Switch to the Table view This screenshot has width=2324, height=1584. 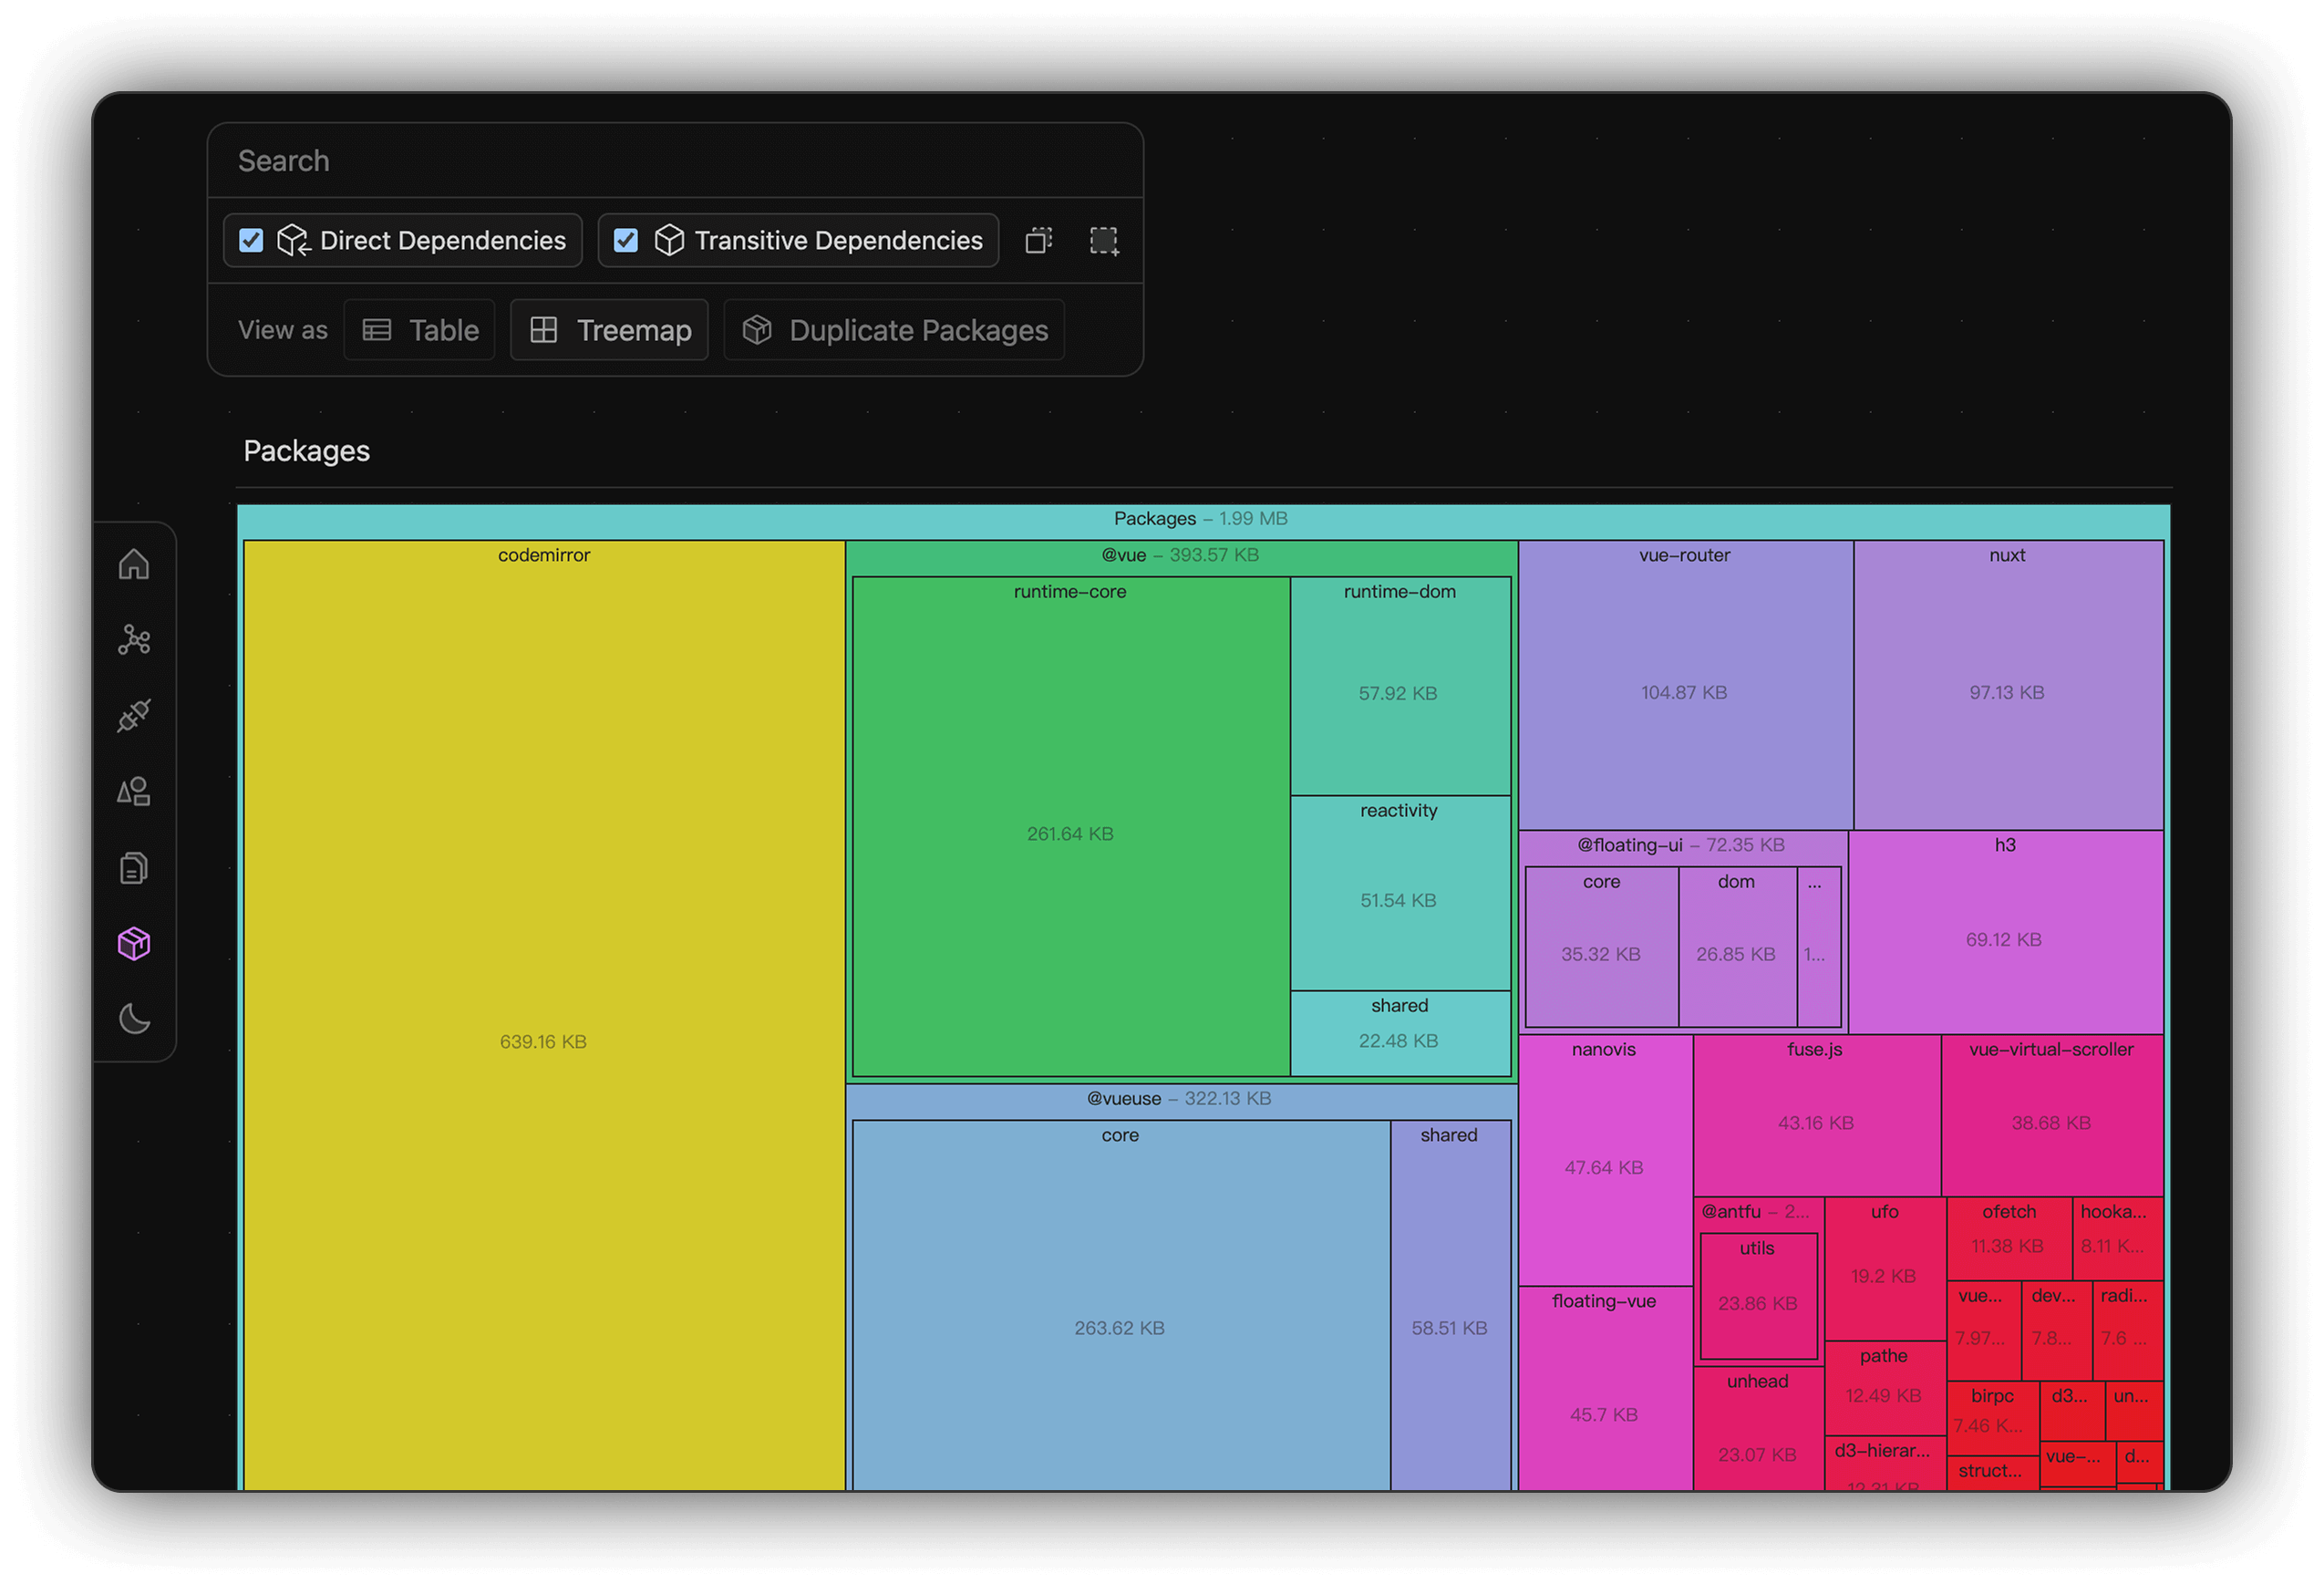click(419, 330)
